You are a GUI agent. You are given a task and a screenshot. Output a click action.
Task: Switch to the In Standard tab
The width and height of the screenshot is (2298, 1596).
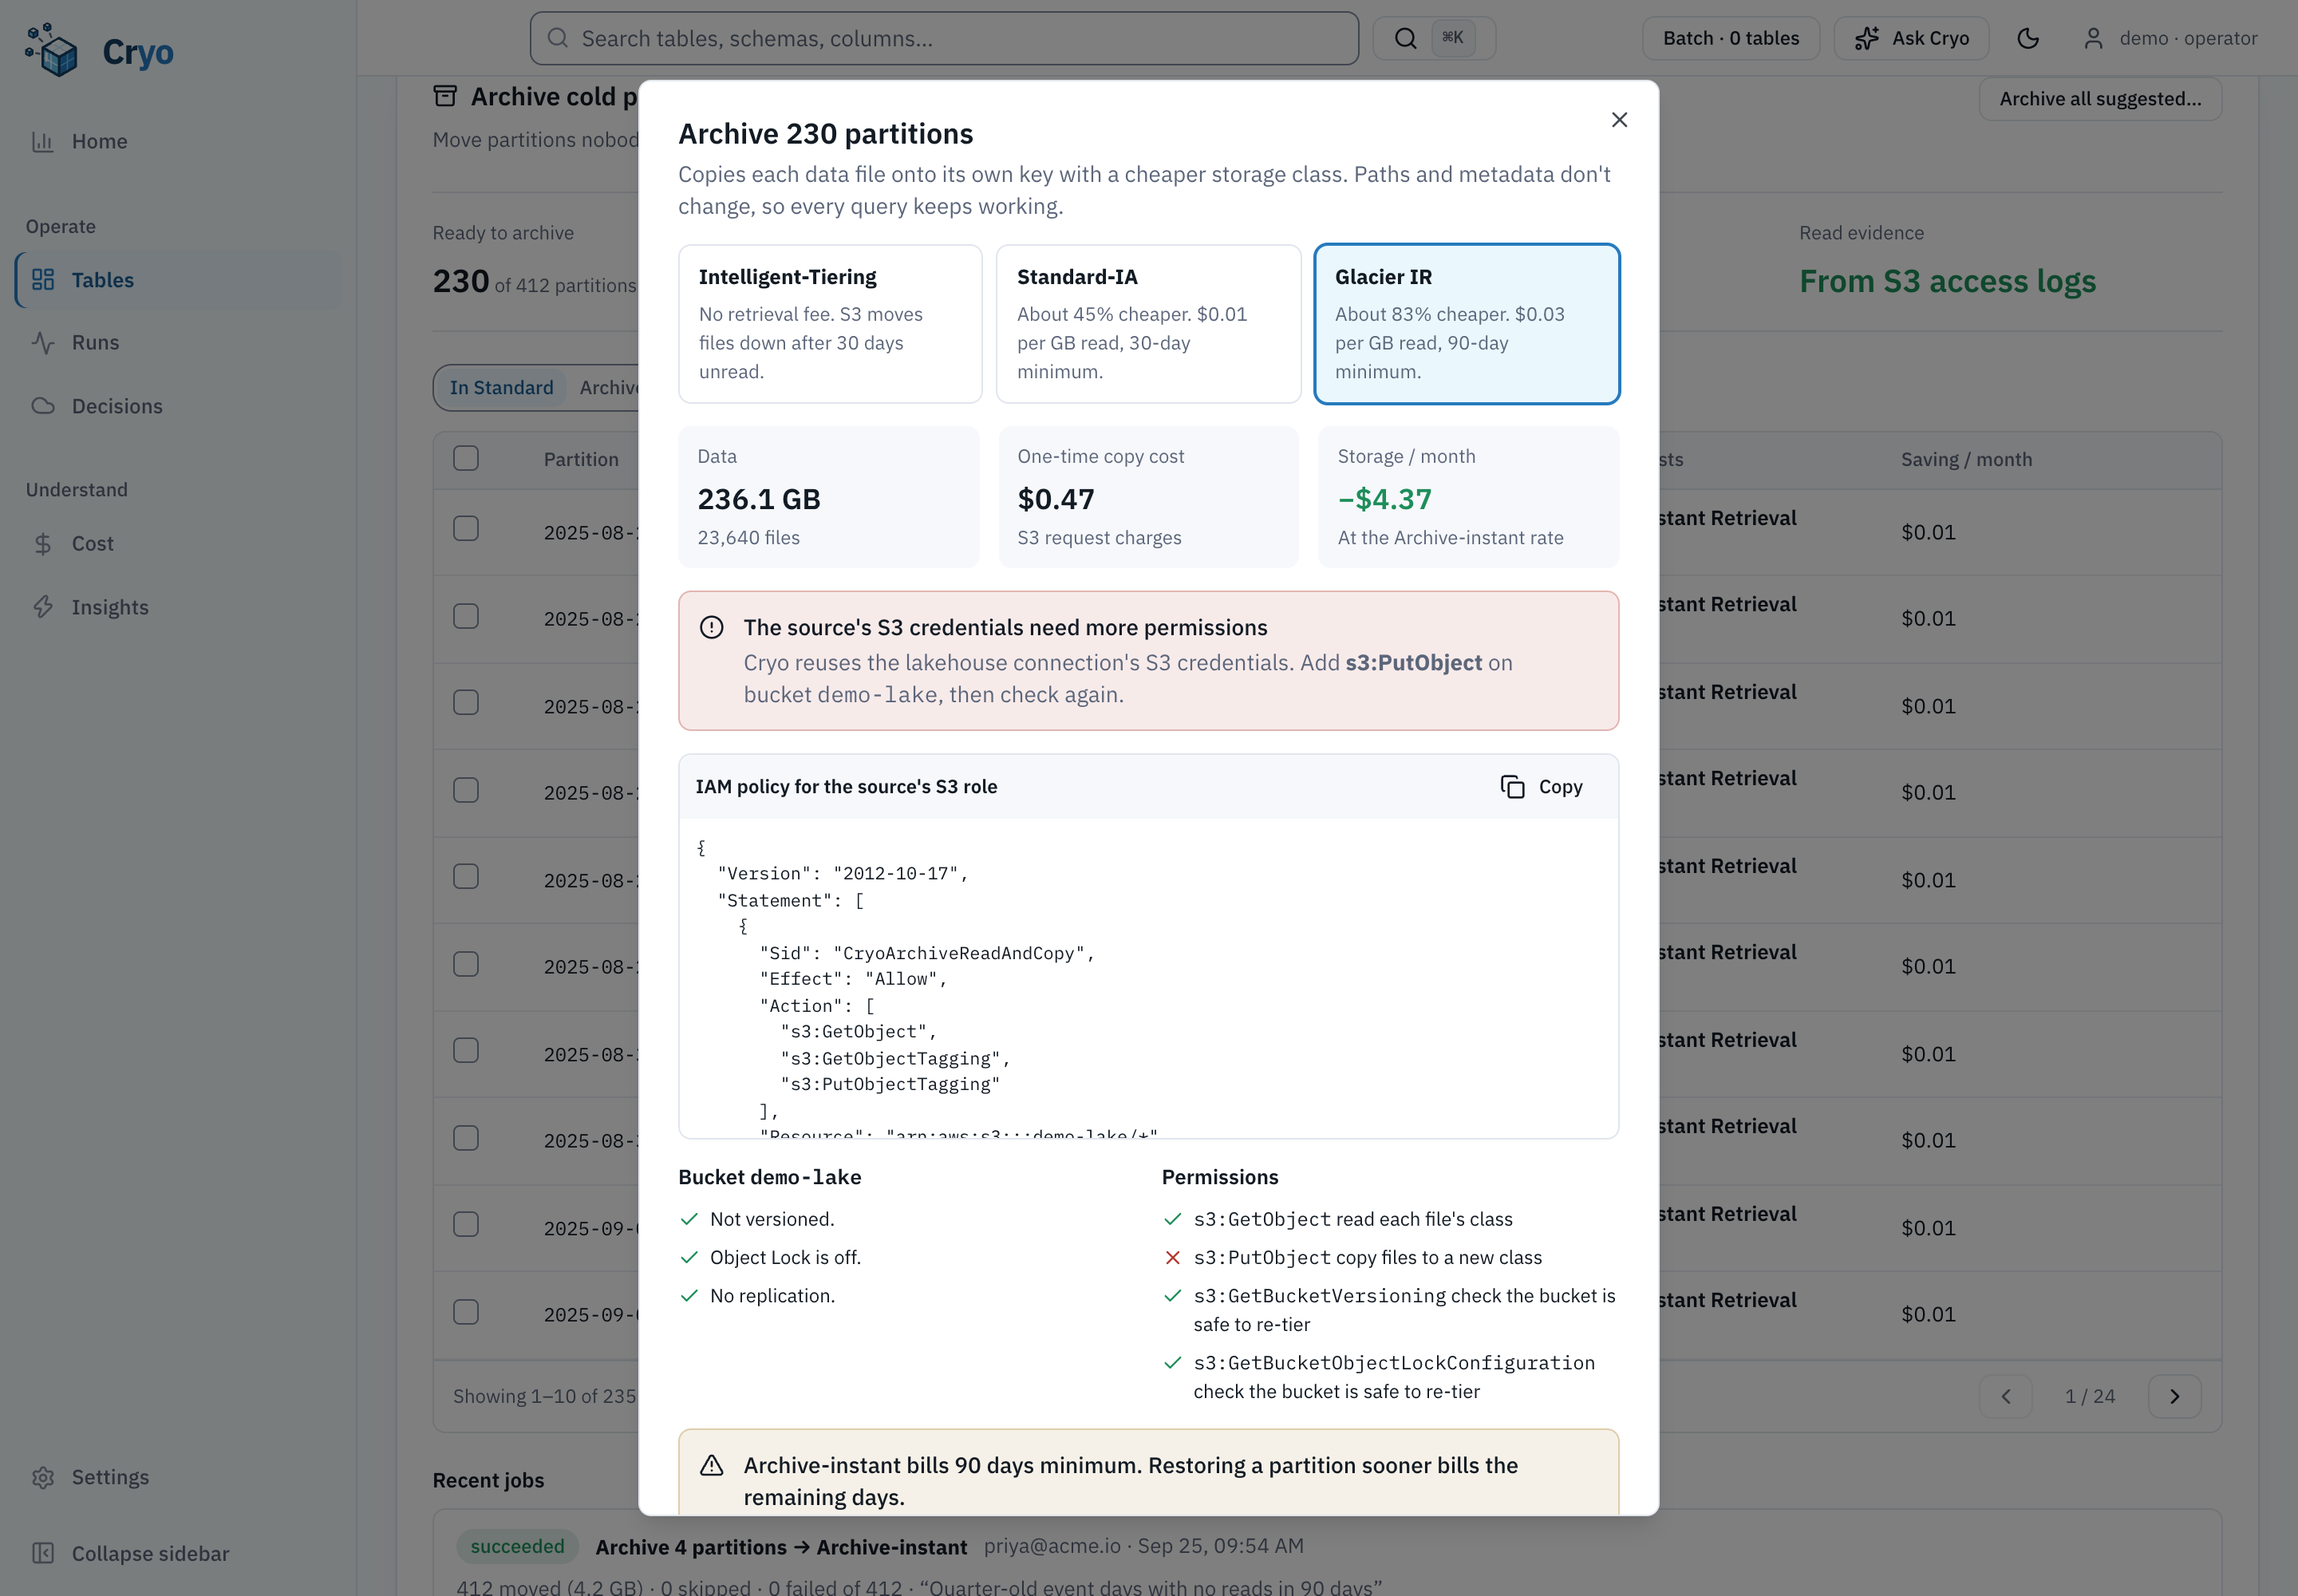[501, 387]
